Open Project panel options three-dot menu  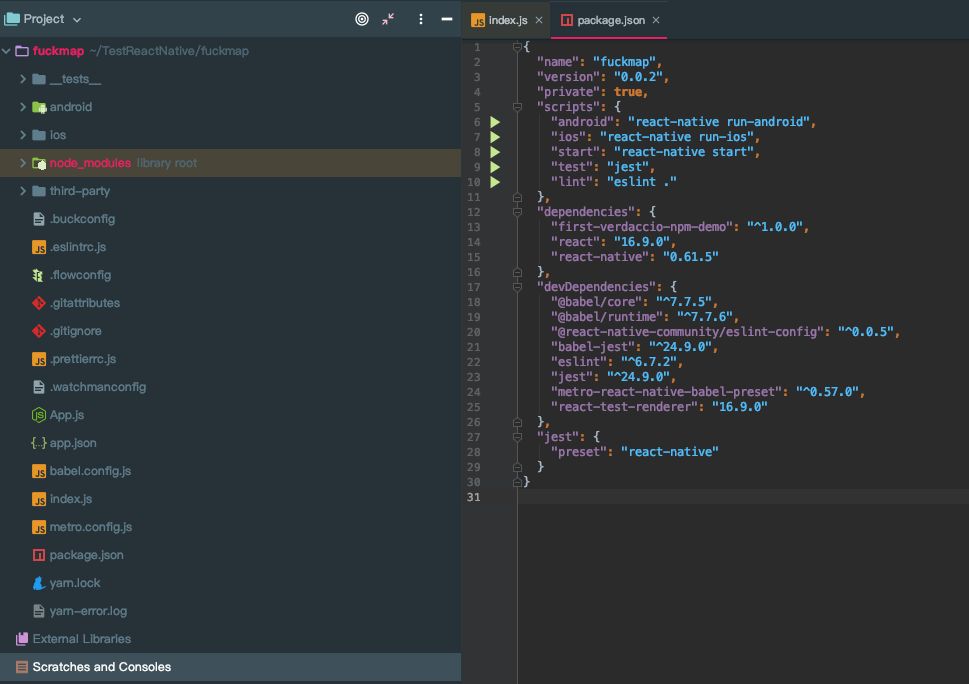420,19
